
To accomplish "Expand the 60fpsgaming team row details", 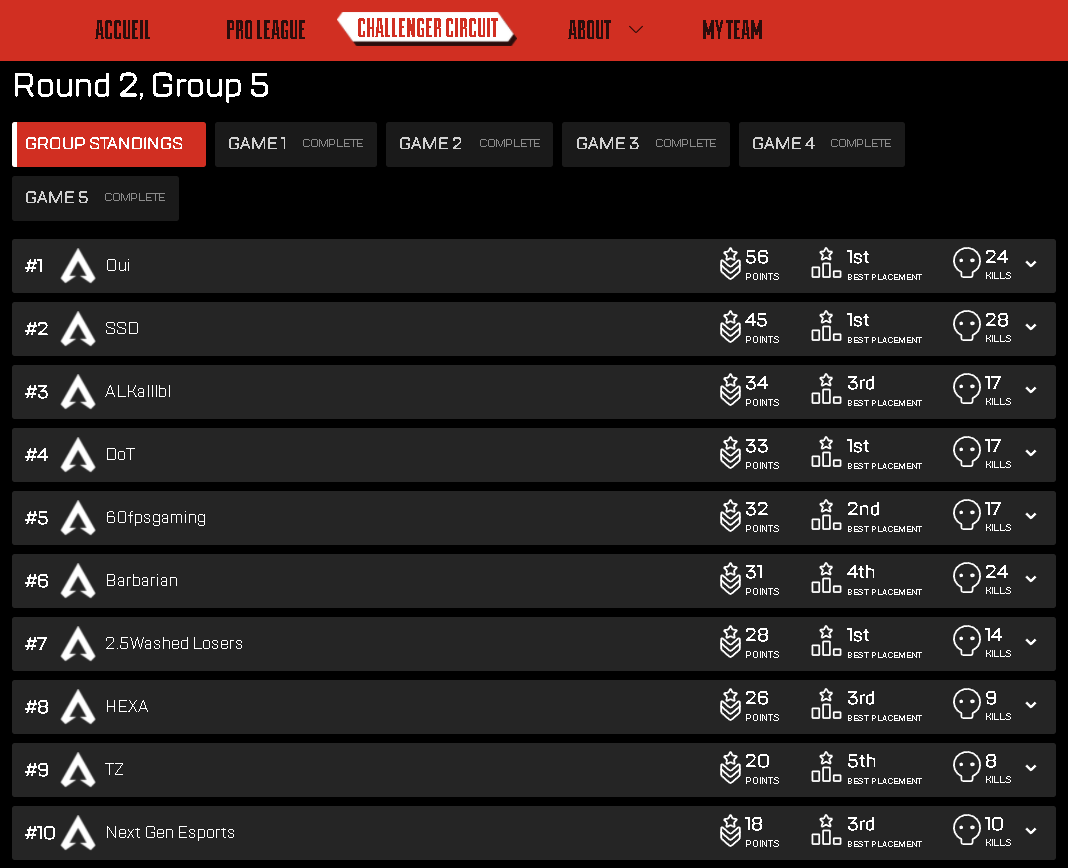I will point(1031,516).
